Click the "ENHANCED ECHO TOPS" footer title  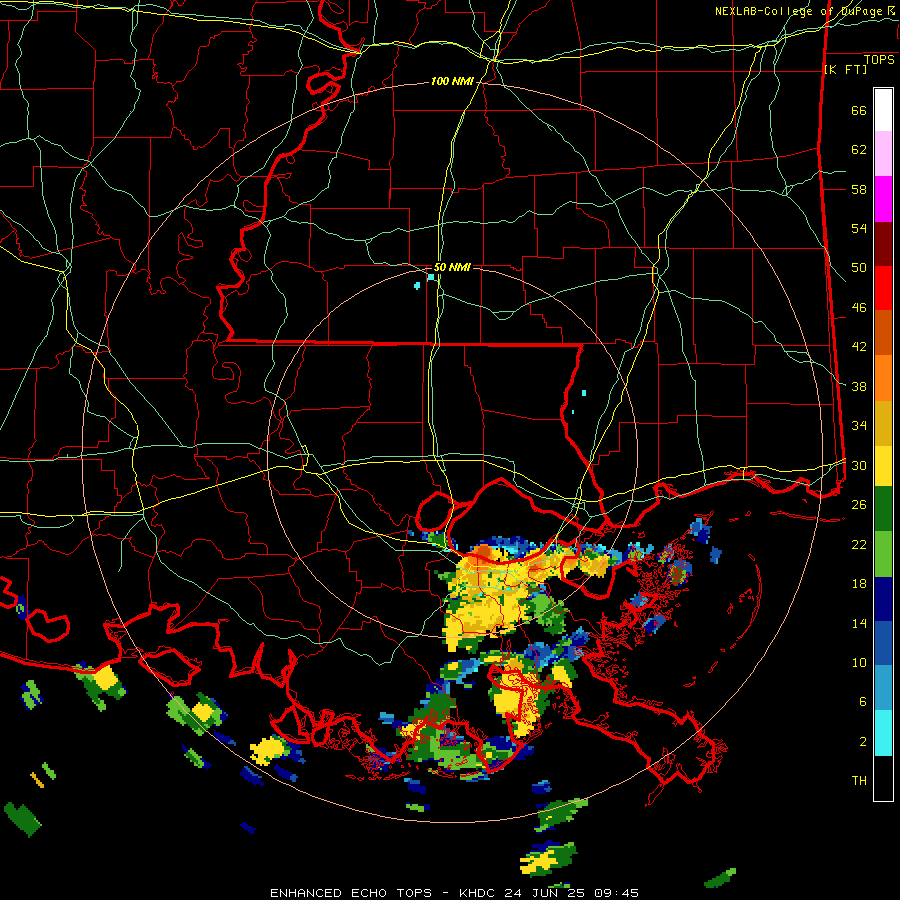pyautogui.click(x=351, y=893)
